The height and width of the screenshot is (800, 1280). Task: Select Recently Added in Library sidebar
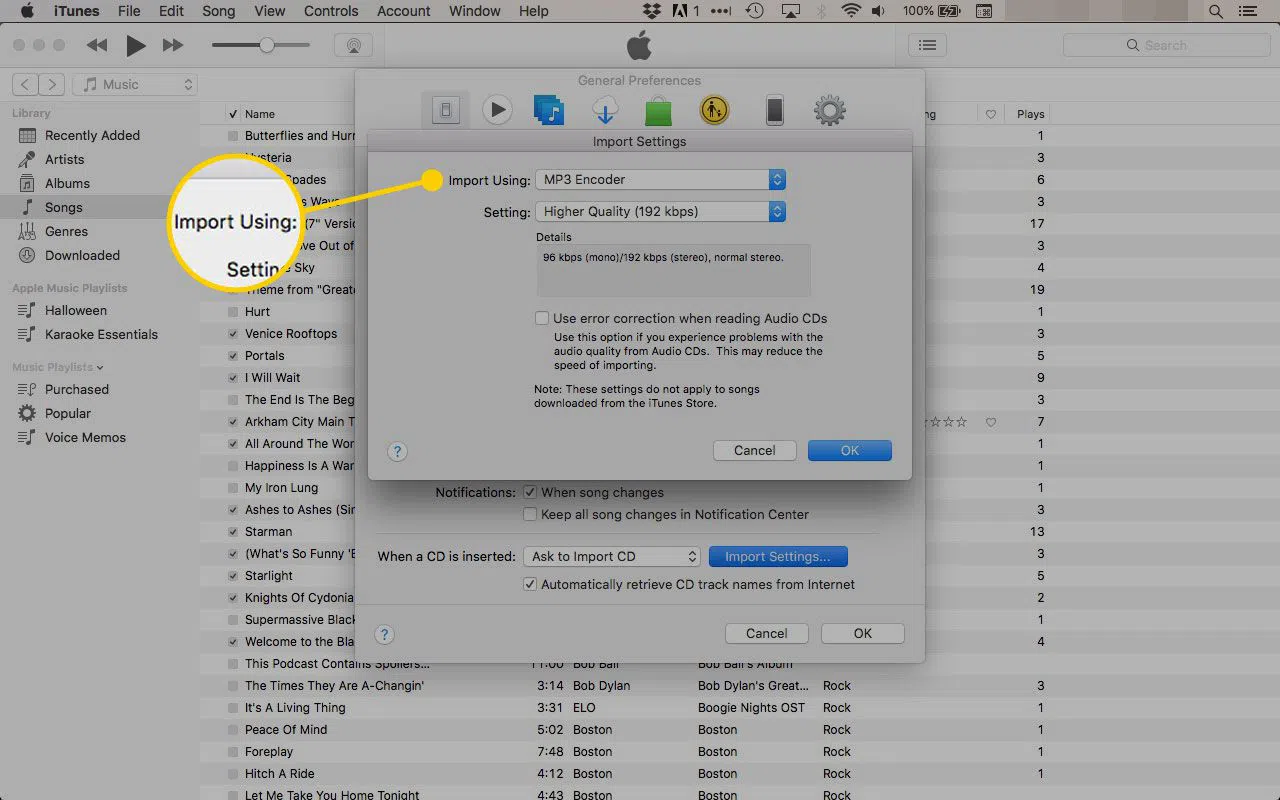pyautogui.click(x=92, y=136)
